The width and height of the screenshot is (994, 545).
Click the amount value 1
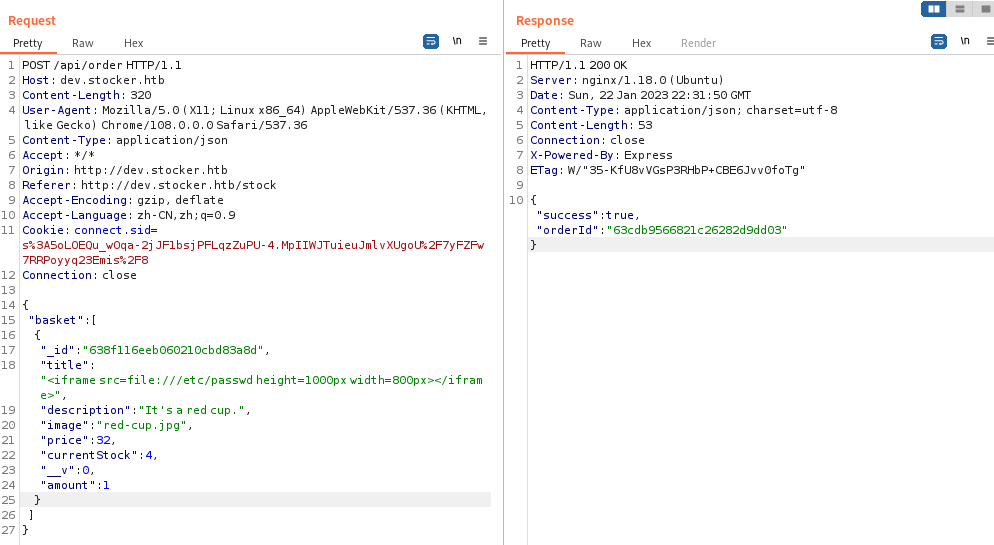click(x=106, y=485)
